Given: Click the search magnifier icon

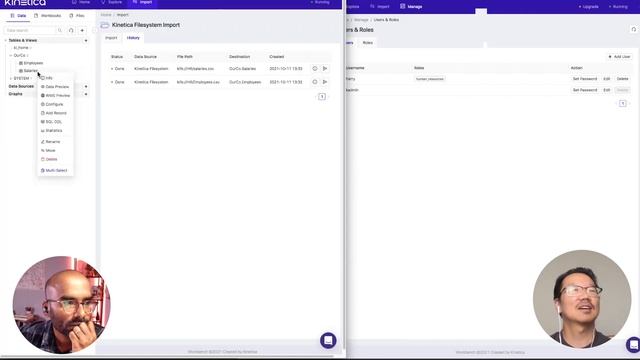Looking at the screenshot, I should tap(60, 30).
